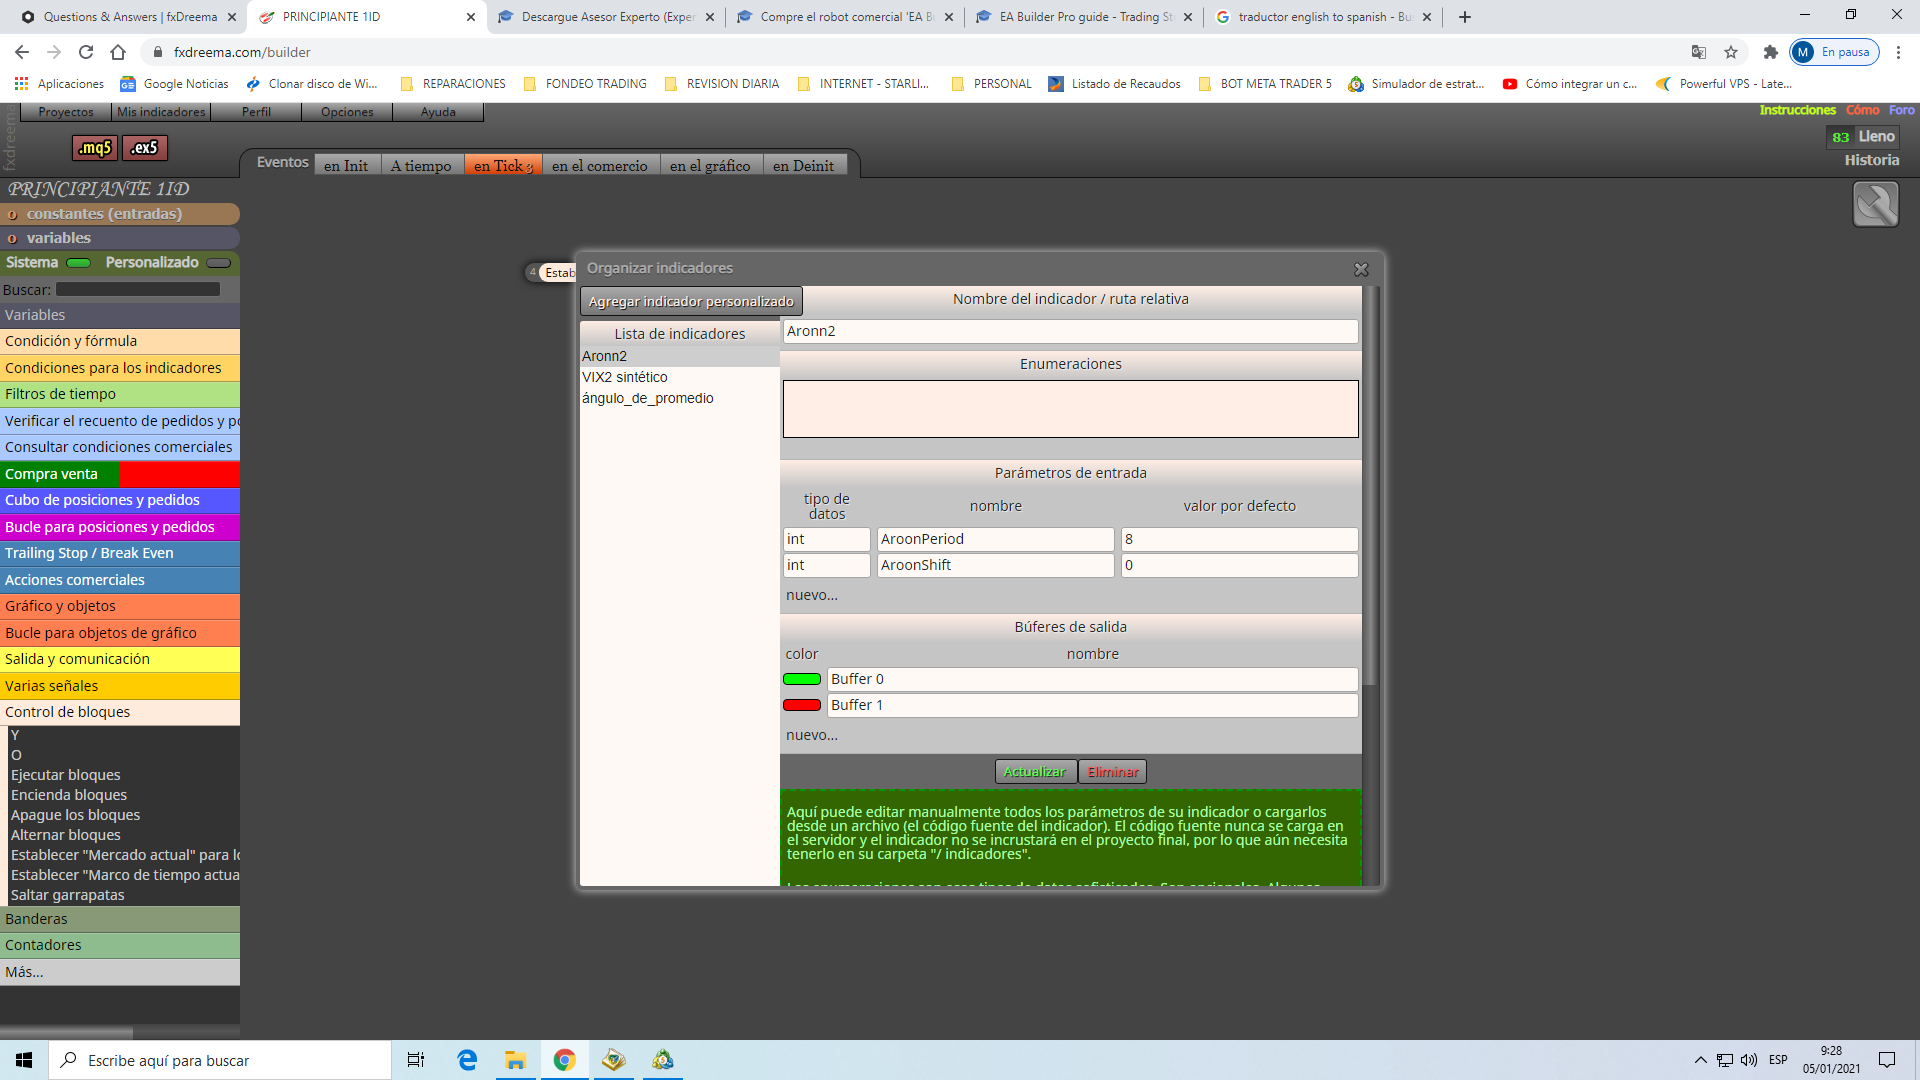Bookmark page with star icon
Screen dimensions: 1920x1080
tap(1731, 52)
